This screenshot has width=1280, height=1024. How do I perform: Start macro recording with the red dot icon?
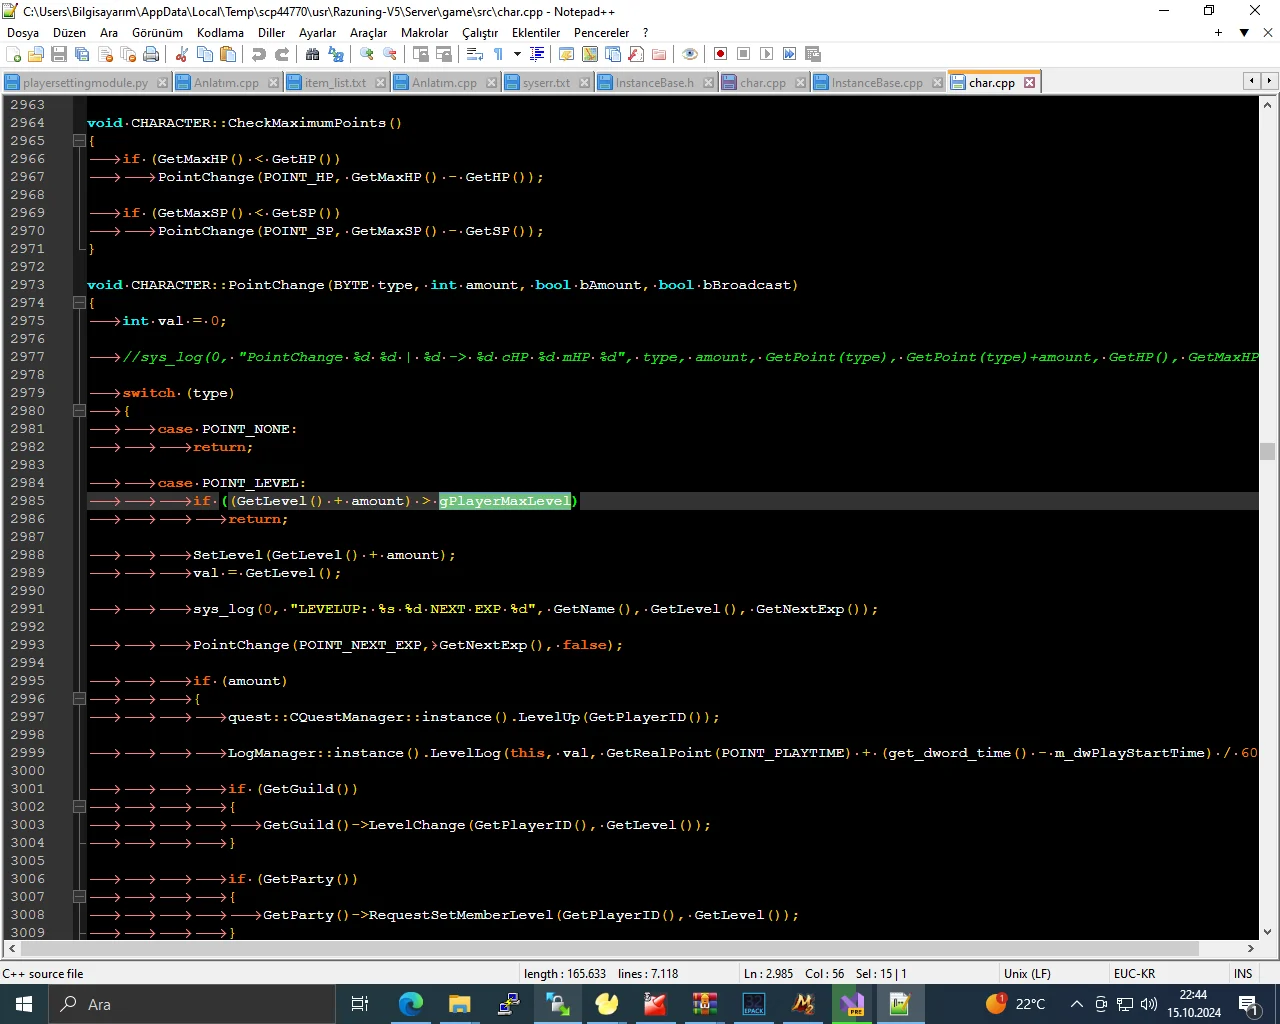[720, 54]
